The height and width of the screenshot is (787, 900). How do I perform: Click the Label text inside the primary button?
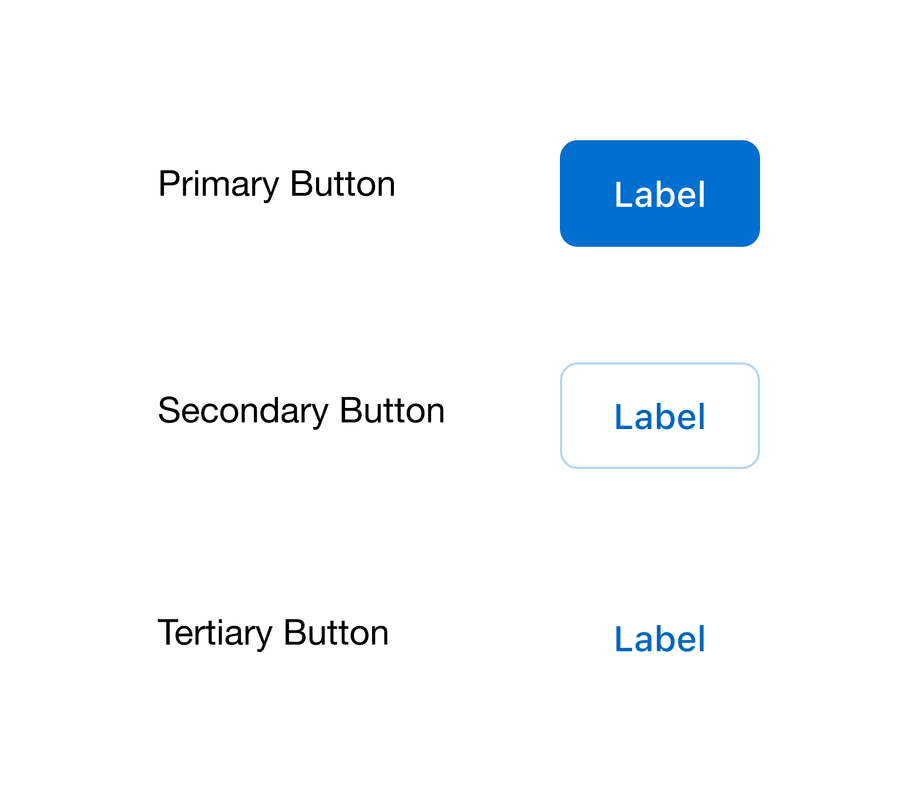tap(660, 194)
